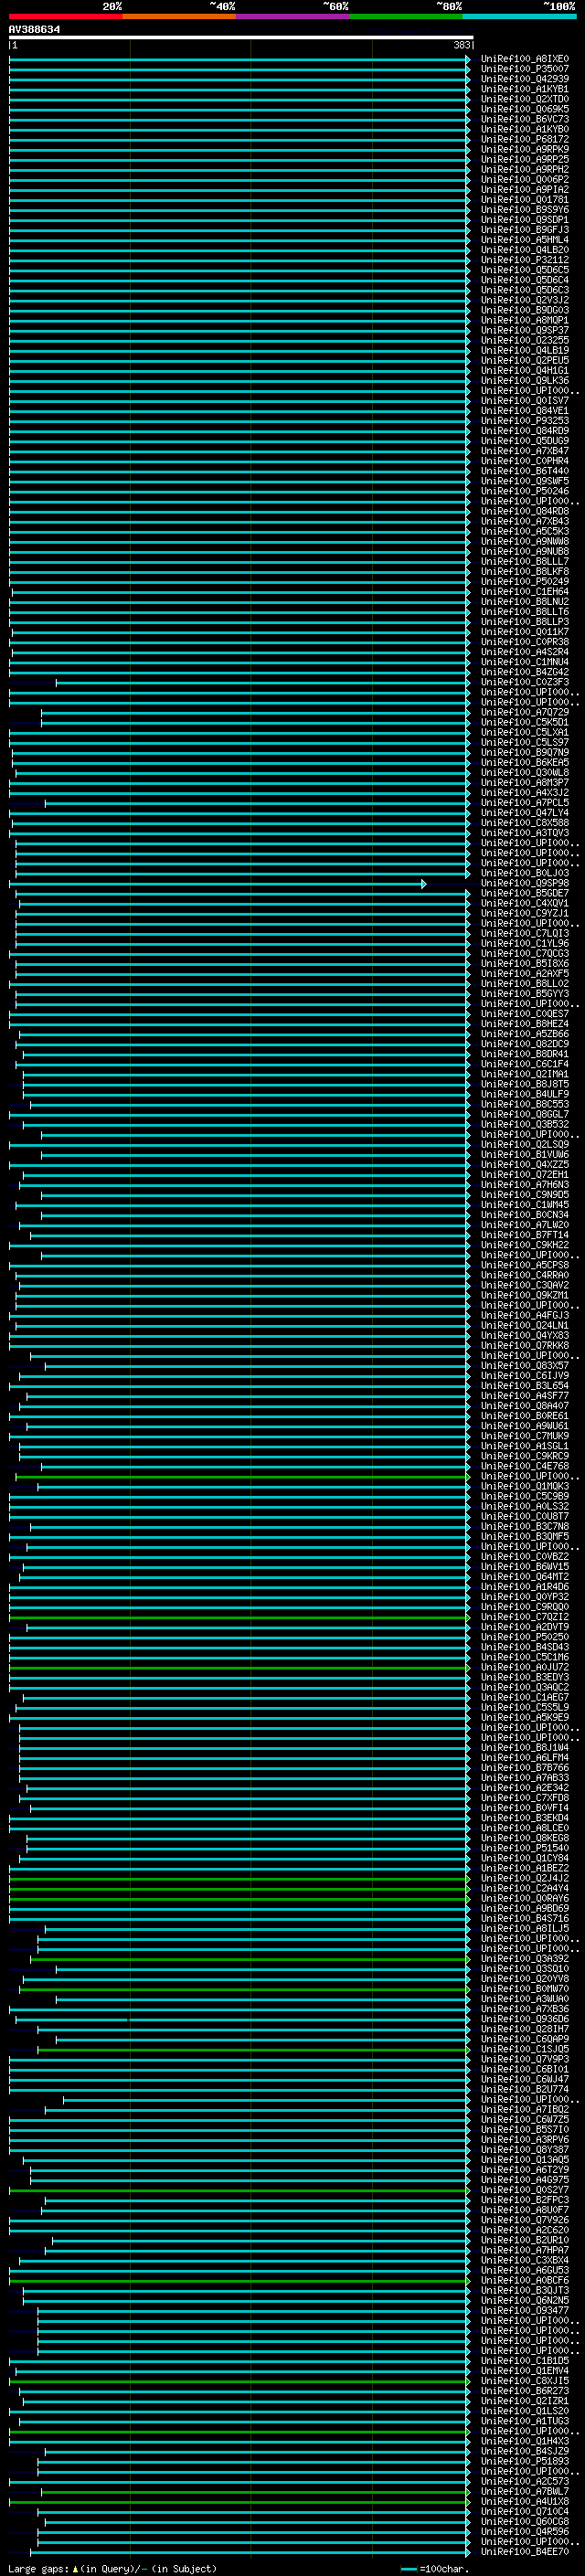Screen dimensions: 585x2576
Task: Click the red 20% identity legend segment
Action: click(65, 16)
